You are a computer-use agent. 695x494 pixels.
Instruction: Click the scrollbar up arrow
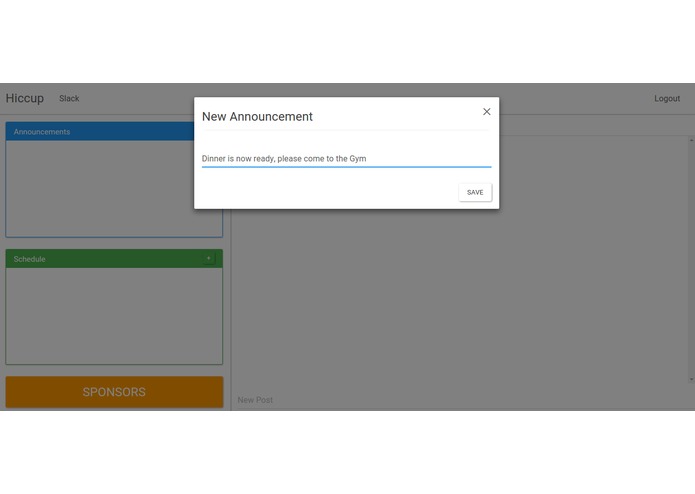click(691, 140)
